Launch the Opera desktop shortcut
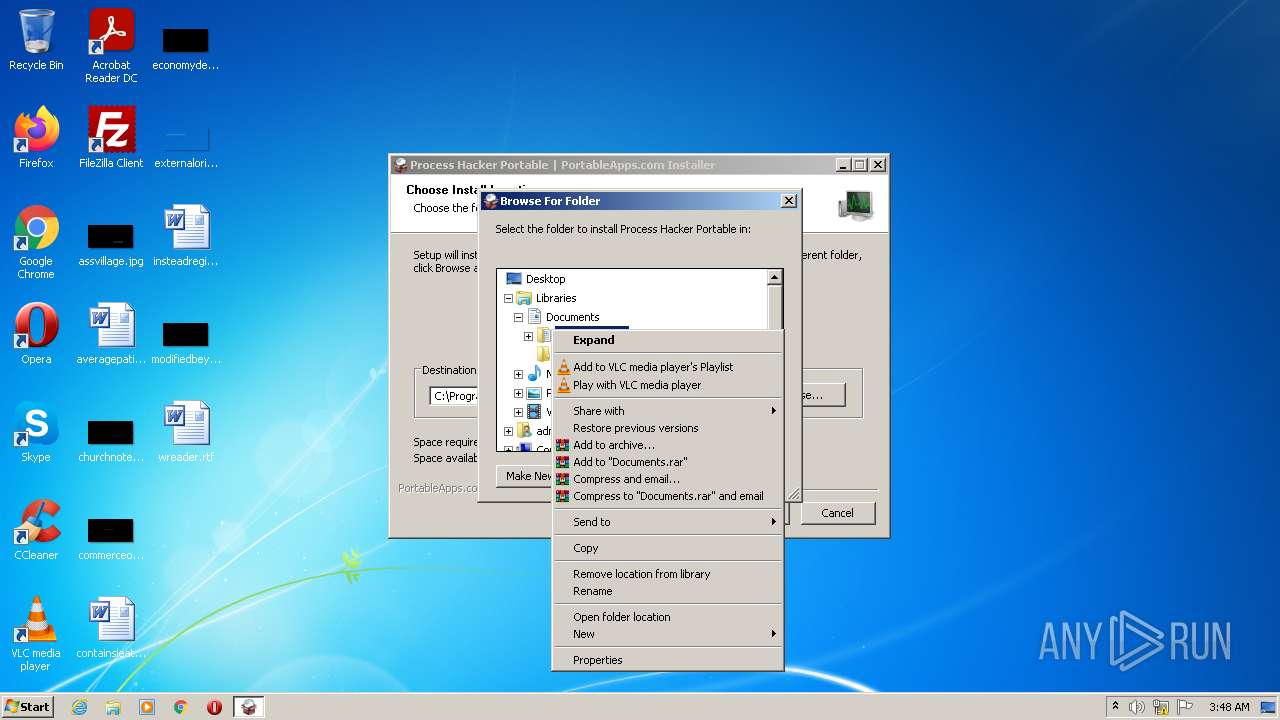The height and width of the screenshot is (720, 1280). click(36, 334)
